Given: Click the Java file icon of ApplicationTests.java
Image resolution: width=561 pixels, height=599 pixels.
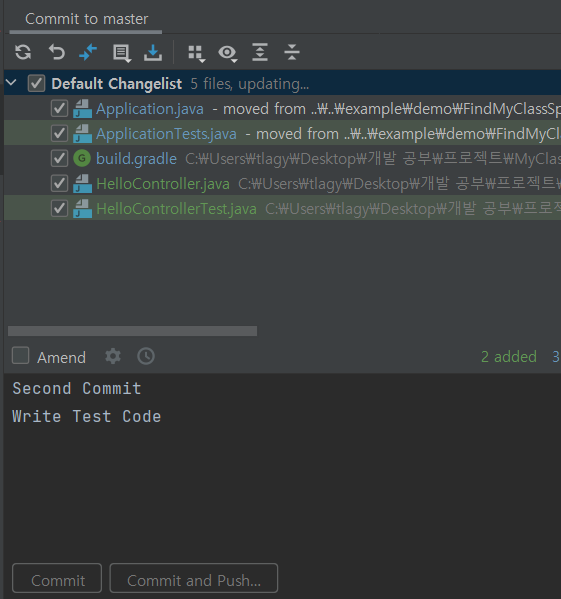Looking at the screenshot, I should (x=82, y=133).
